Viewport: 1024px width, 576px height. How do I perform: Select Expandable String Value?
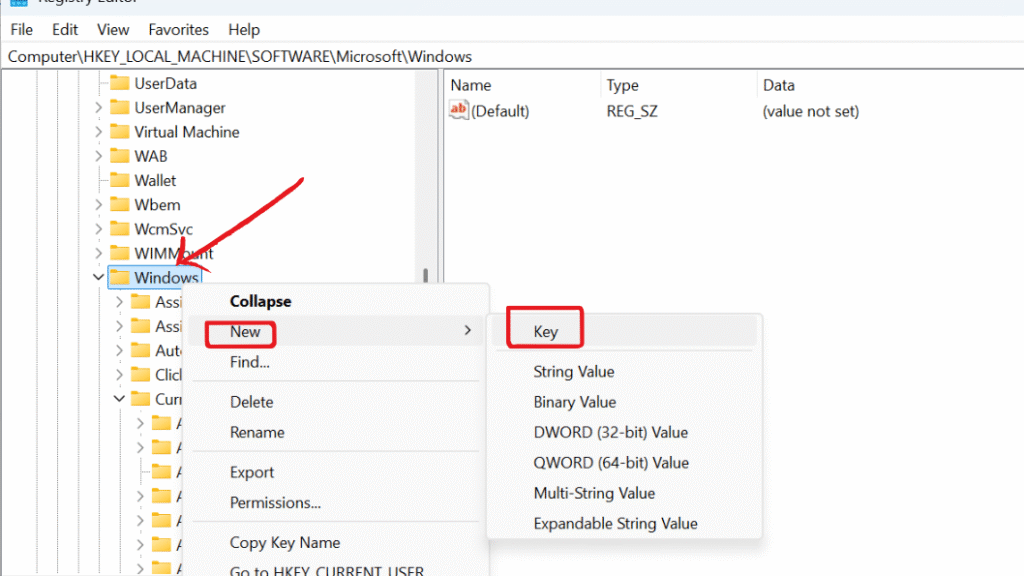(615, 523)
